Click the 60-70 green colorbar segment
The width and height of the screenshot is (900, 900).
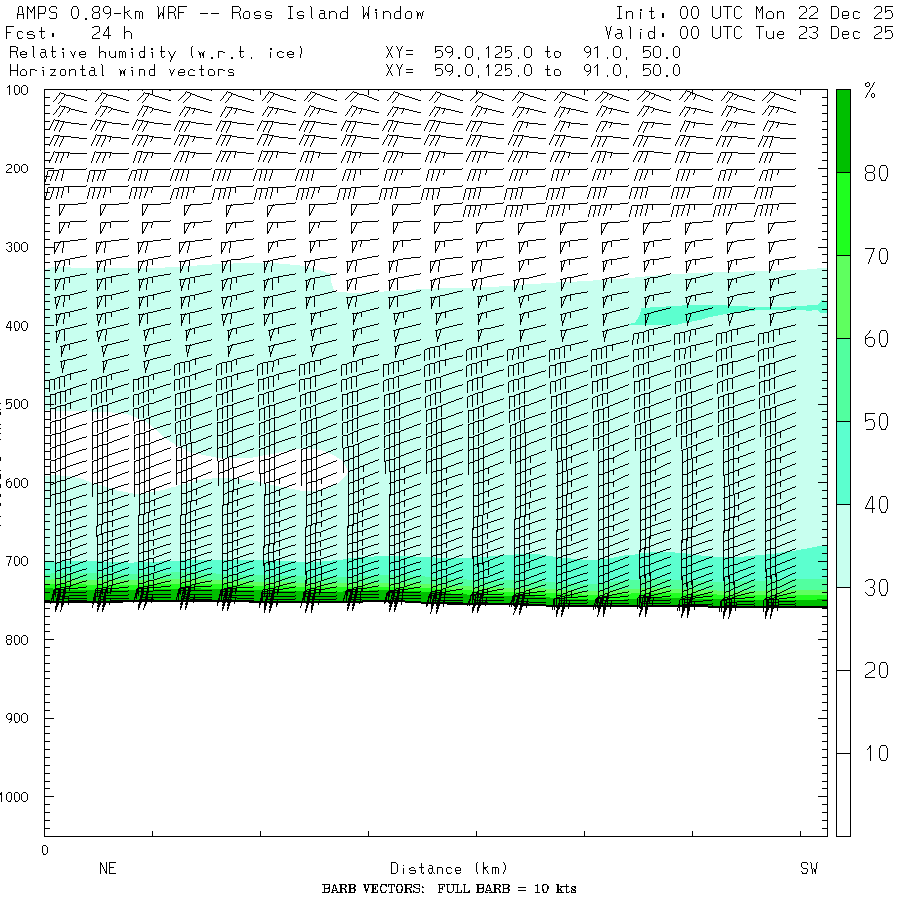coord(843,297)
